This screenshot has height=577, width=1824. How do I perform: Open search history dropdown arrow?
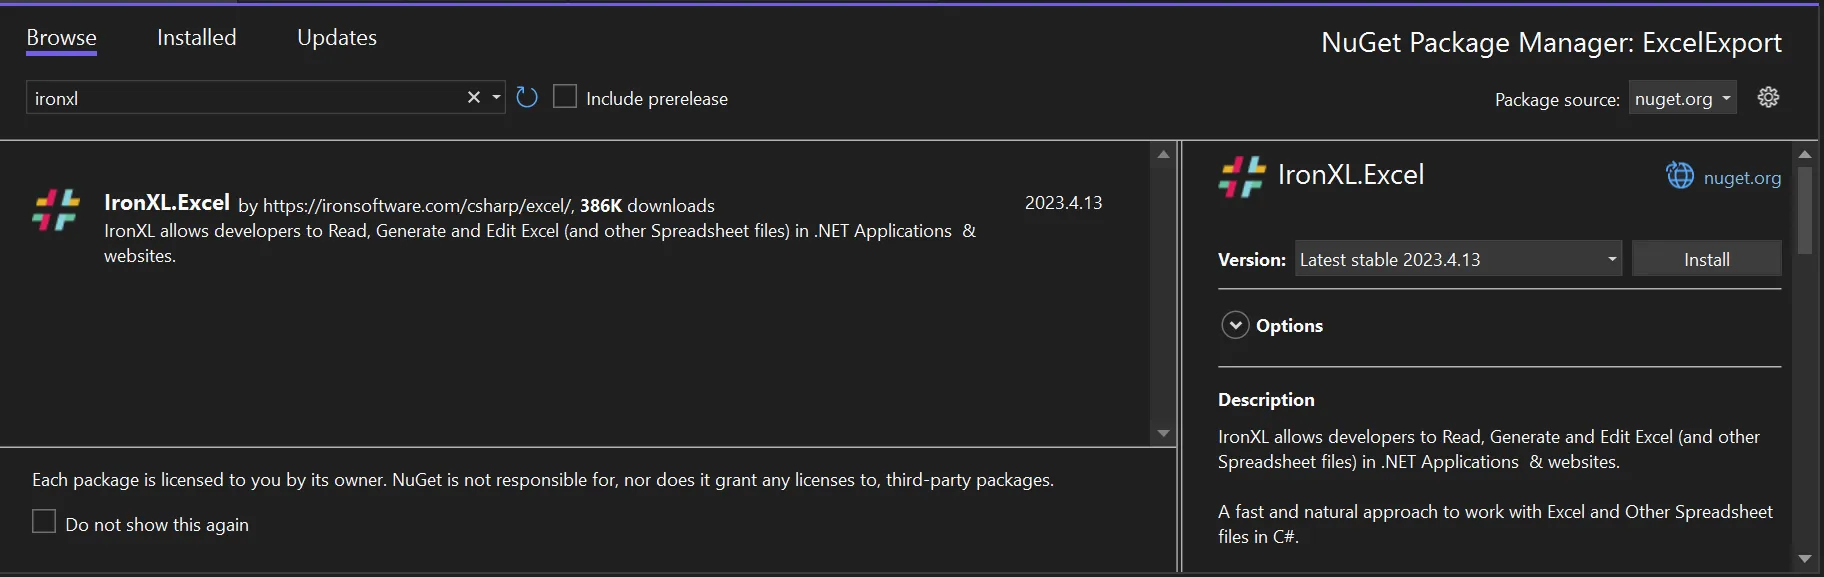click(496, 97)
